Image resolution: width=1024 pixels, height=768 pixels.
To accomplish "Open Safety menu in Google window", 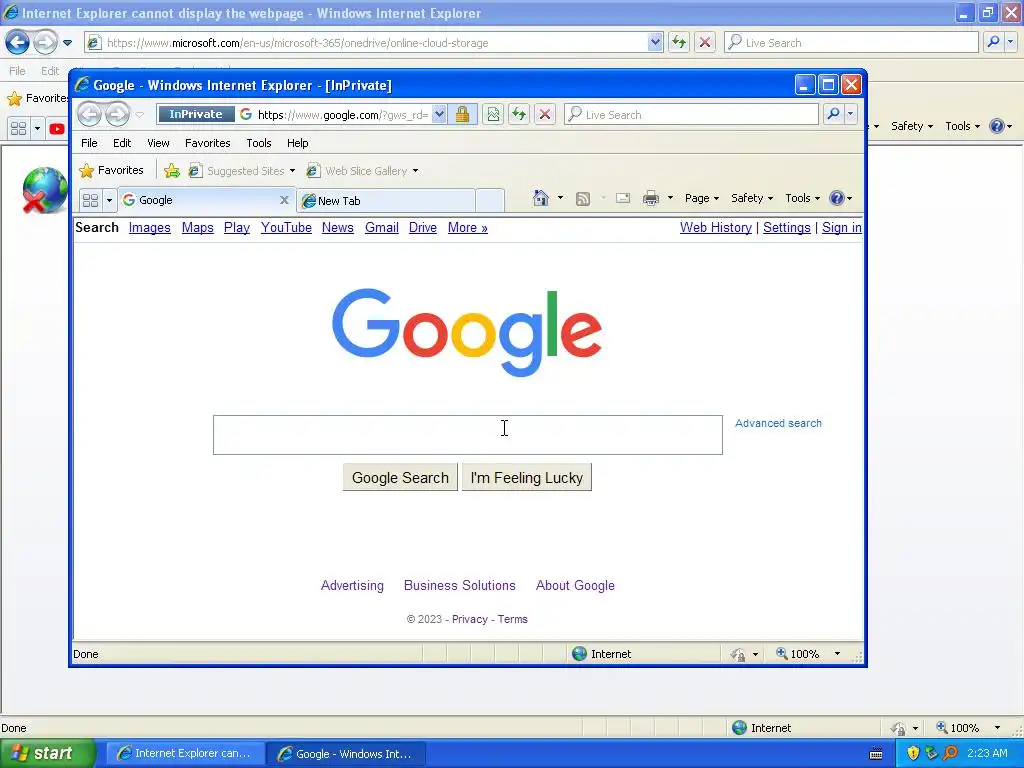I will pyautogui.click(x=752, y=198).
